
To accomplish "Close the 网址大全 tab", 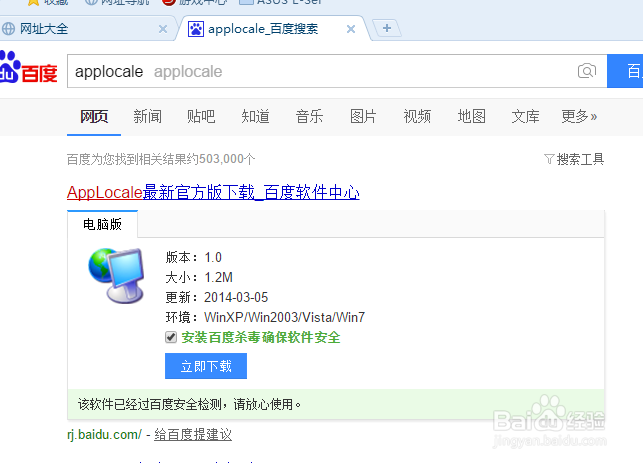I will [x=163, y=29].
